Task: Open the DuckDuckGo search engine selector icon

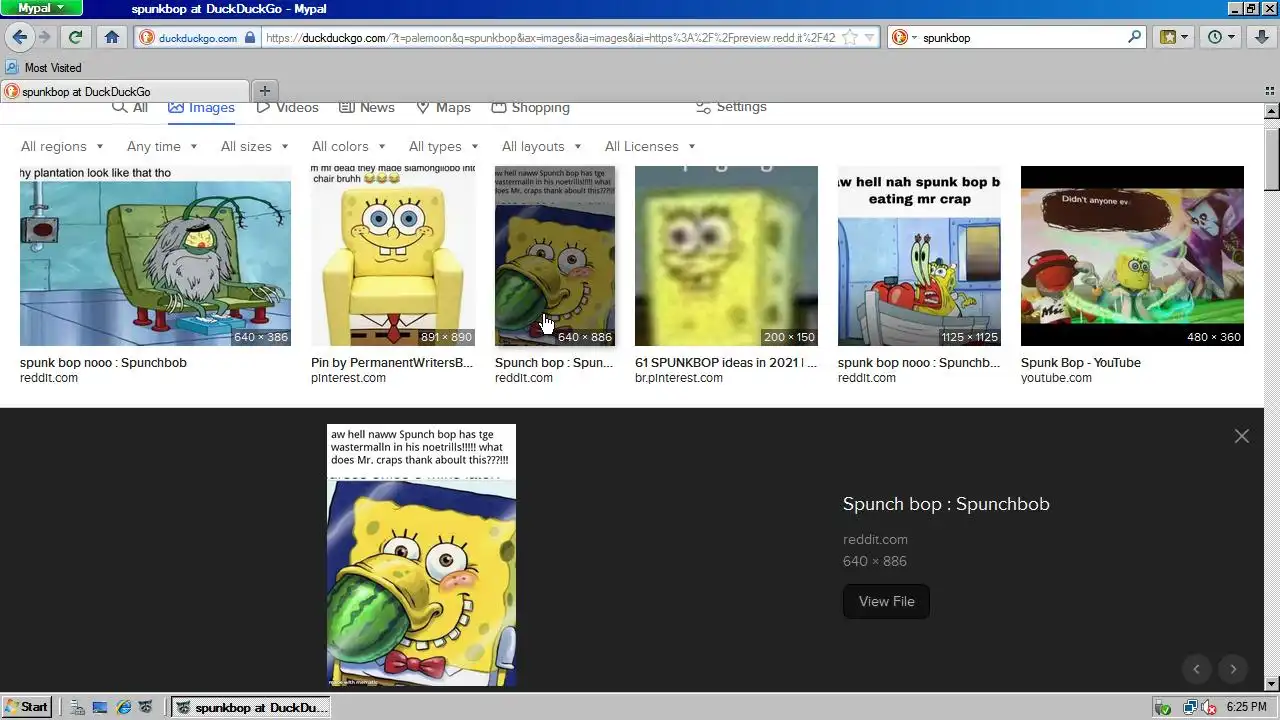Action: coord(904,37)
